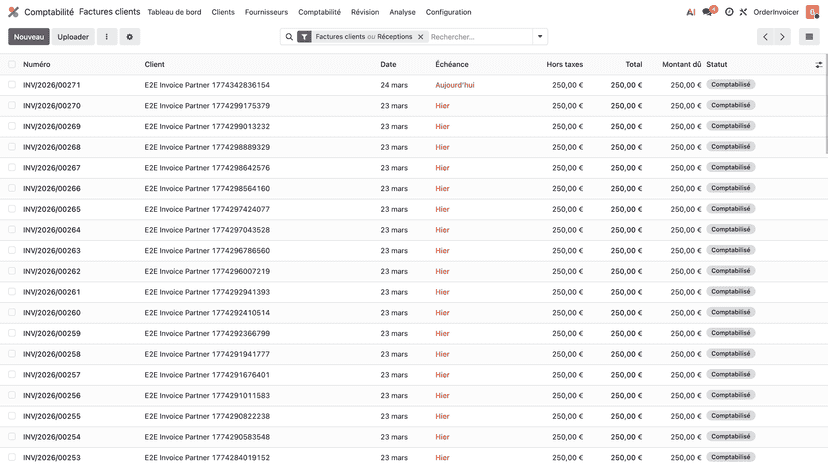Sort by the Échéance column header
This screenshot has width=828, height=466.
[451, 64]
